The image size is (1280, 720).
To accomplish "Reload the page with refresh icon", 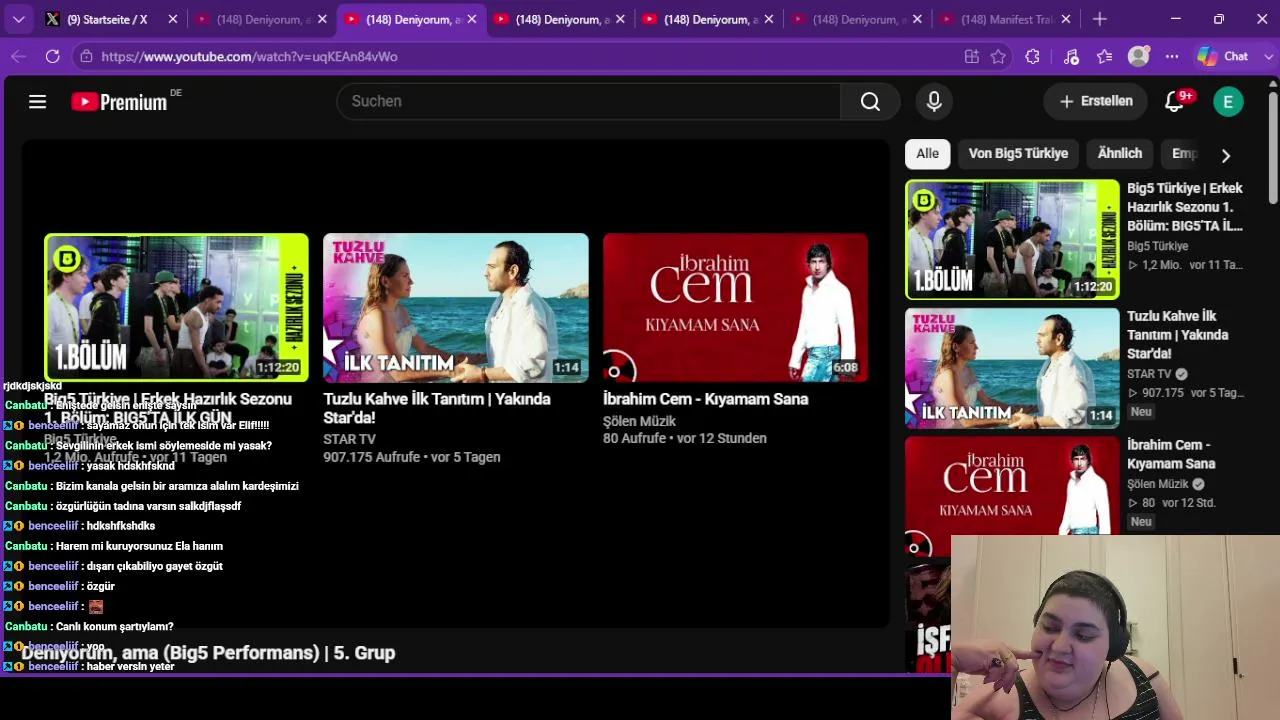I will [53, 57].
